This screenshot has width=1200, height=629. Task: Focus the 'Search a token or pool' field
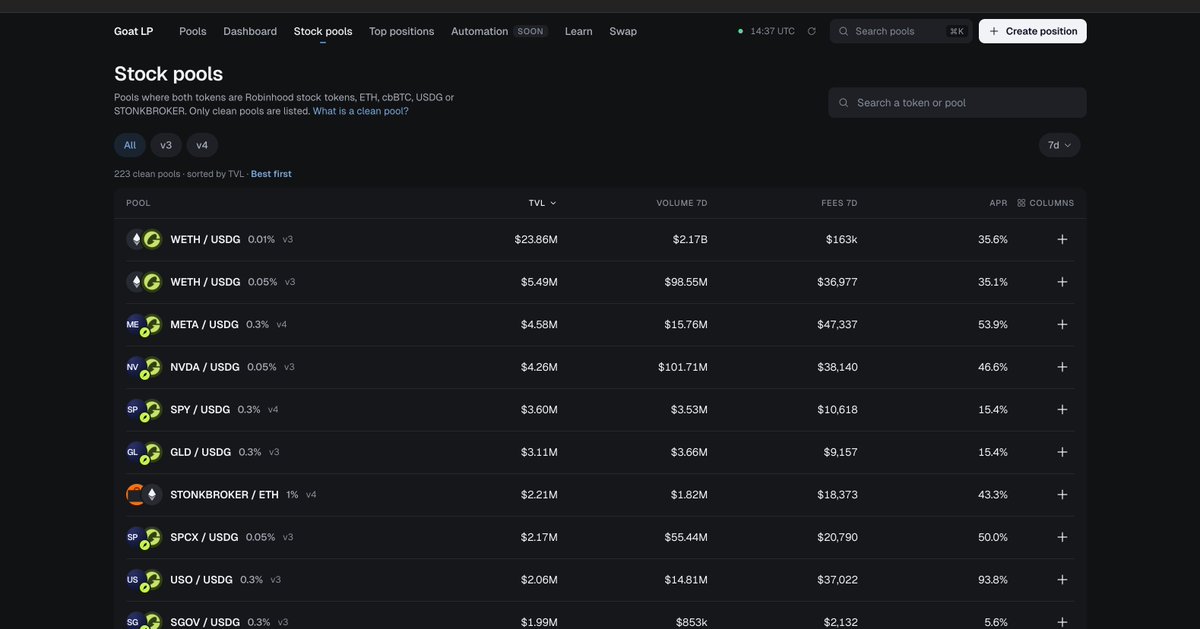[957, 103]
